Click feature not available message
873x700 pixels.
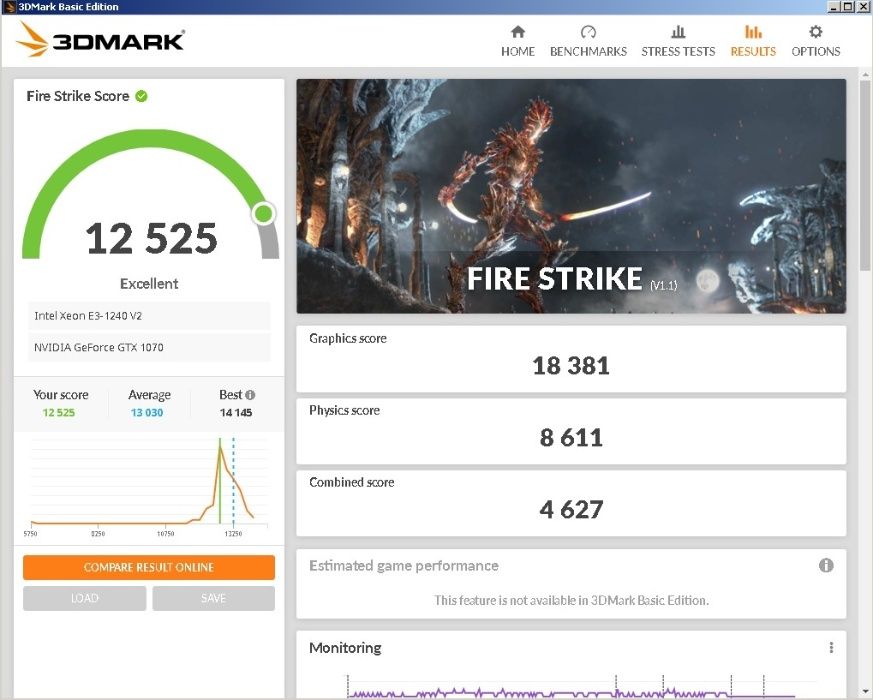[571, 600]
